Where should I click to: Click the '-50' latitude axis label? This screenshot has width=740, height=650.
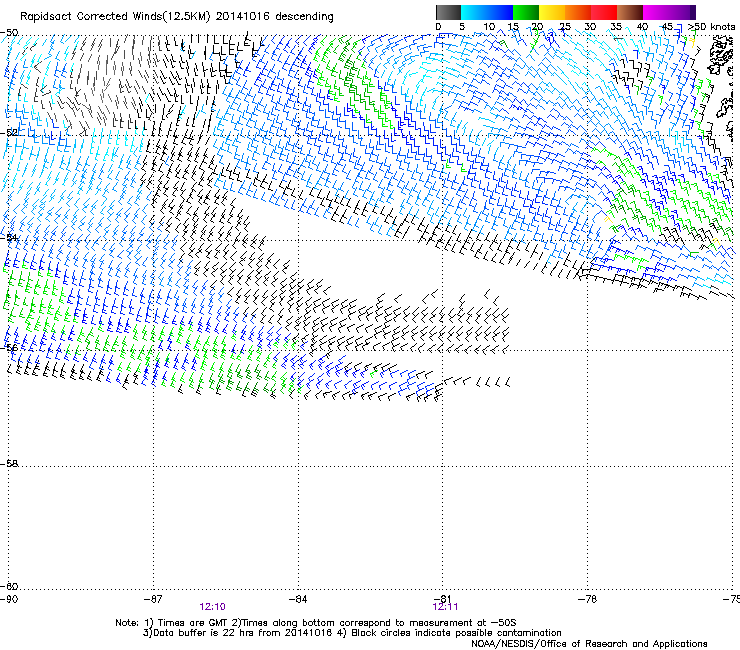point(9,33)
